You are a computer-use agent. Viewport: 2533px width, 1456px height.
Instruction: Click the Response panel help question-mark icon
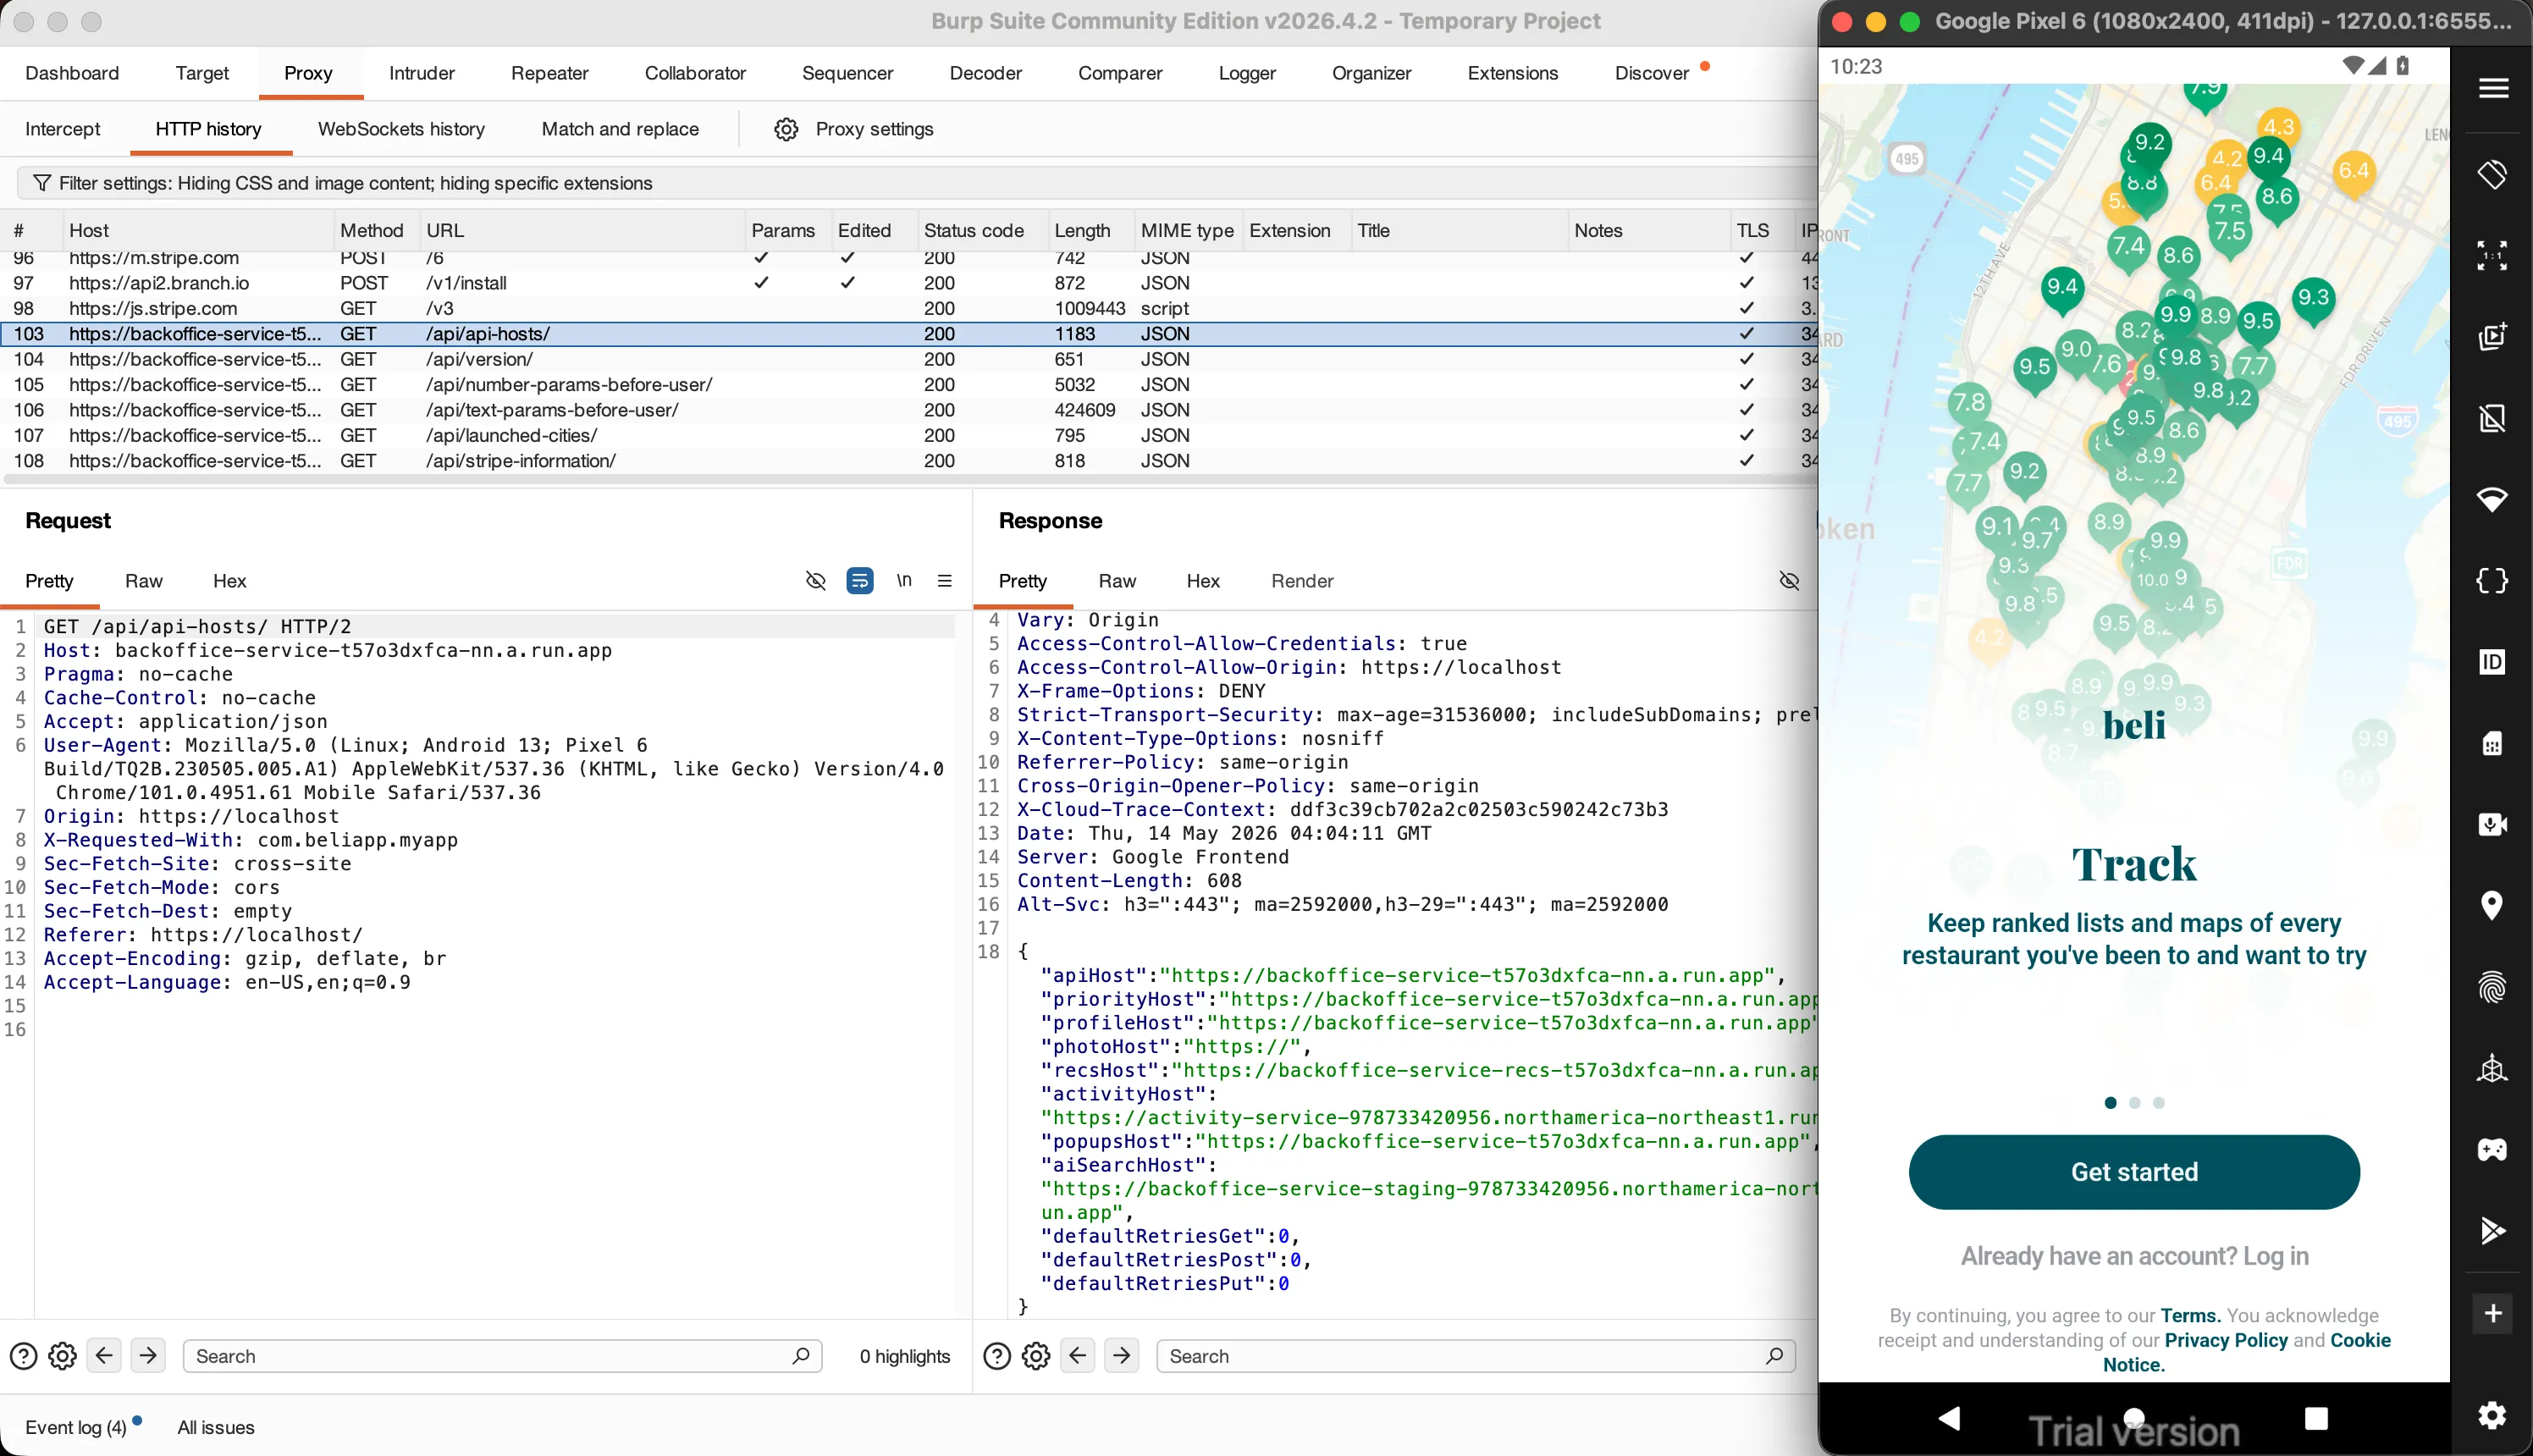click(997, 1356)
